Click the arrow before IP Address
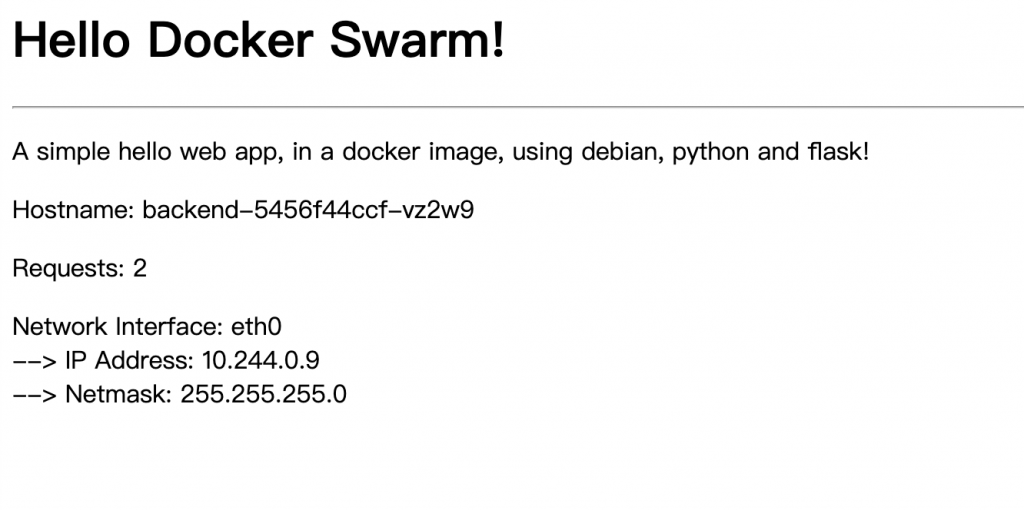 tap(35, 360)
